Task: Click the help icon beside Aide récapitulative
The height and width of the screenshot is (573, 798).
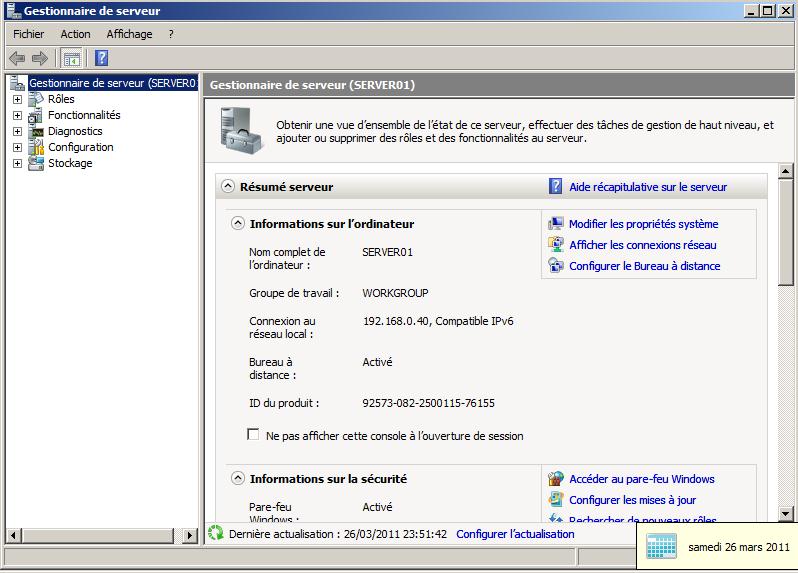Action: [555, 187]
